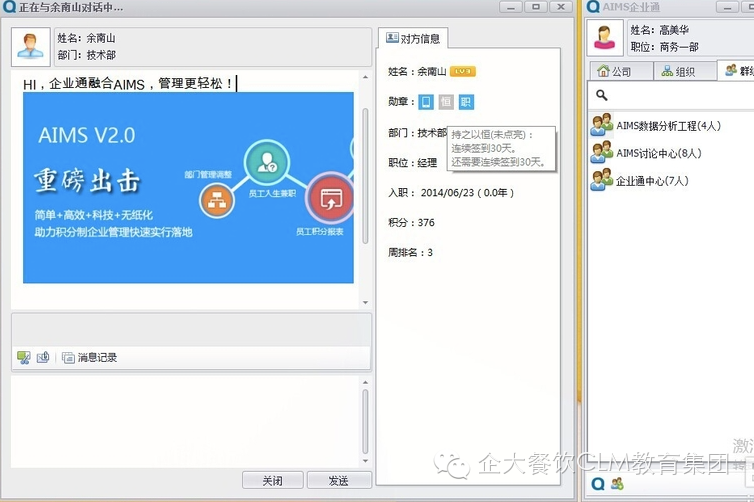The width and height of the screenshot is (754, 502).
Task: Click the Q logo in chat window title
Action: [9, 7]
